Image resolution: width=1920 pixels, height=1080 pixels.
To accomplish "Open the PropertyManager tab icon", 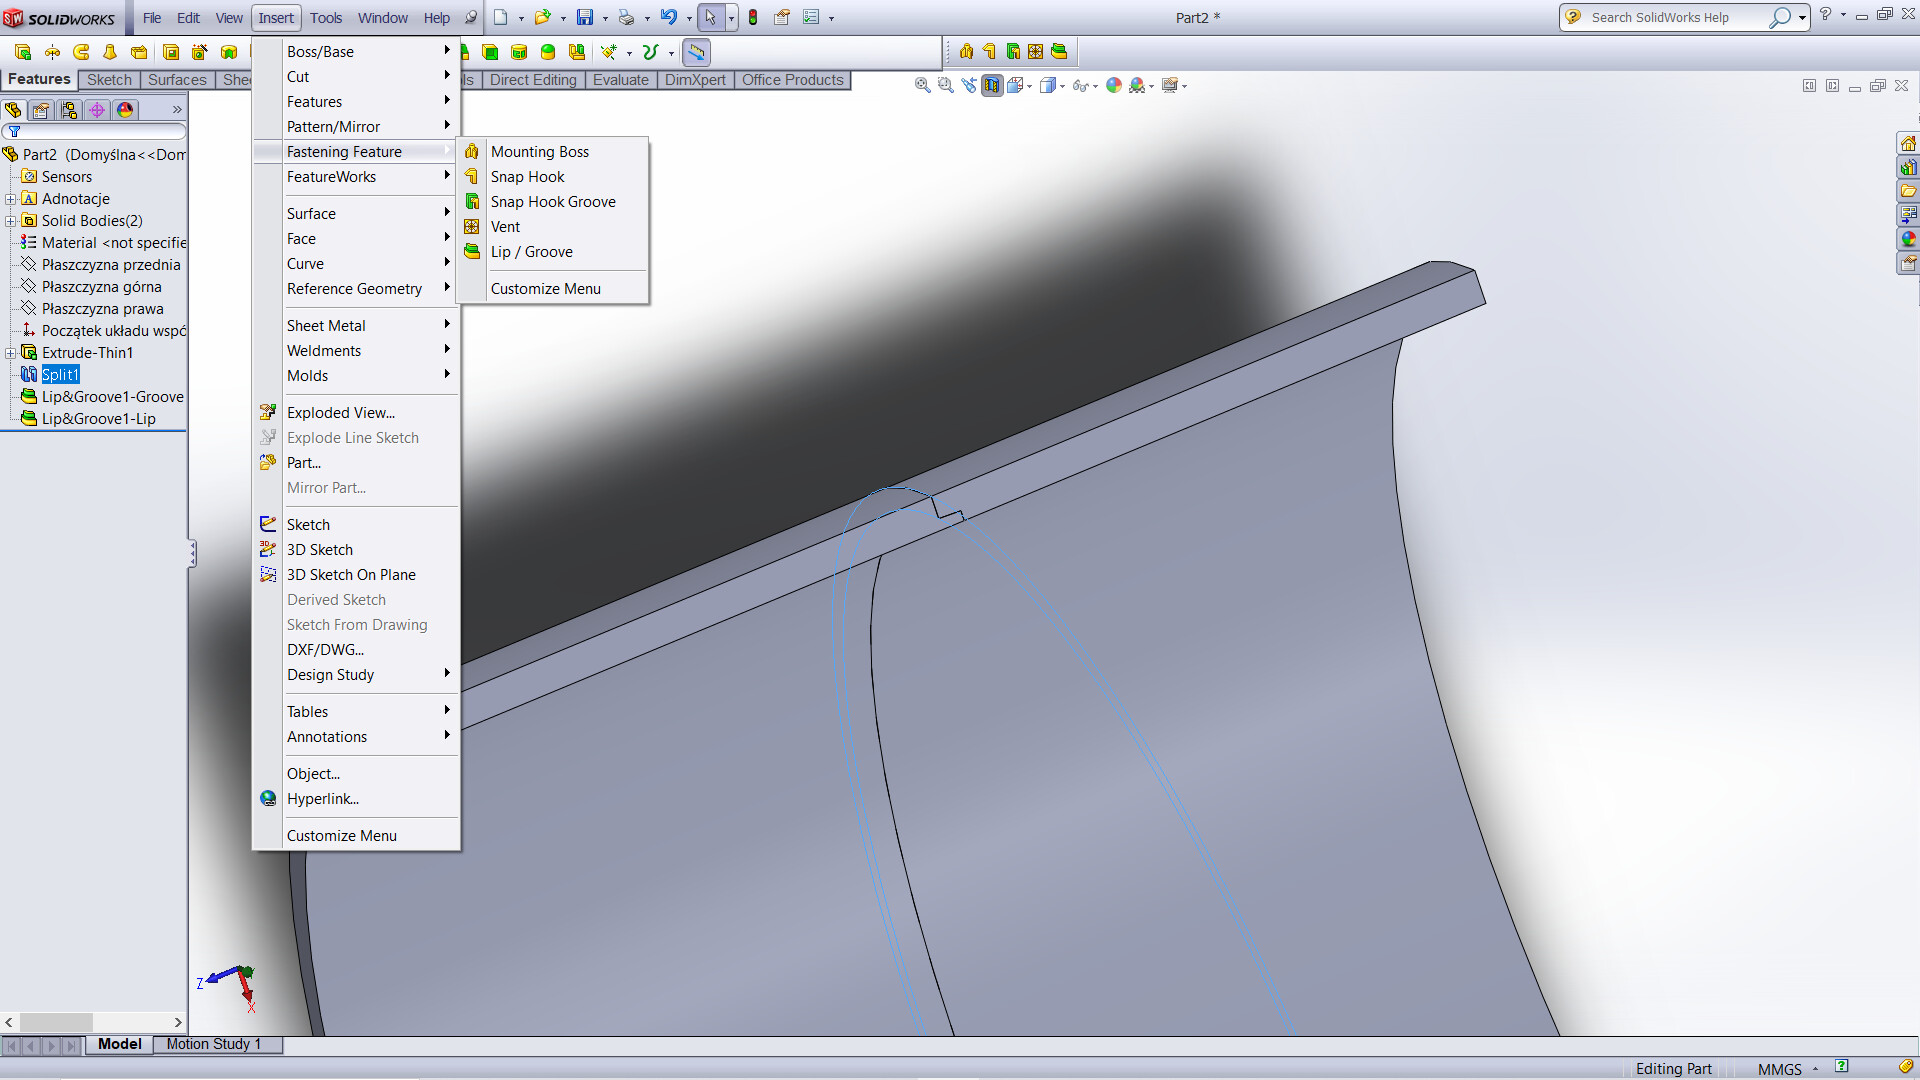I will point(41,110).
